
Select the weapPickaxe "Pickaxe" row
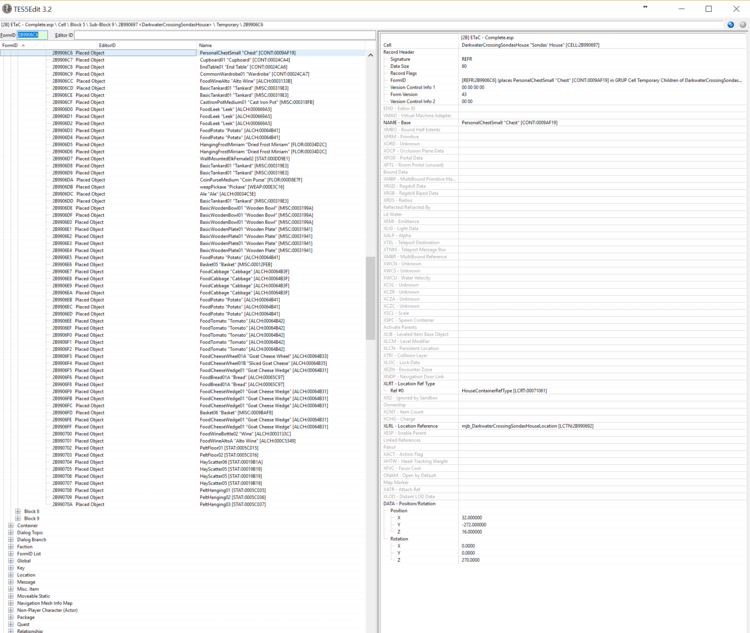click(183, 187)
